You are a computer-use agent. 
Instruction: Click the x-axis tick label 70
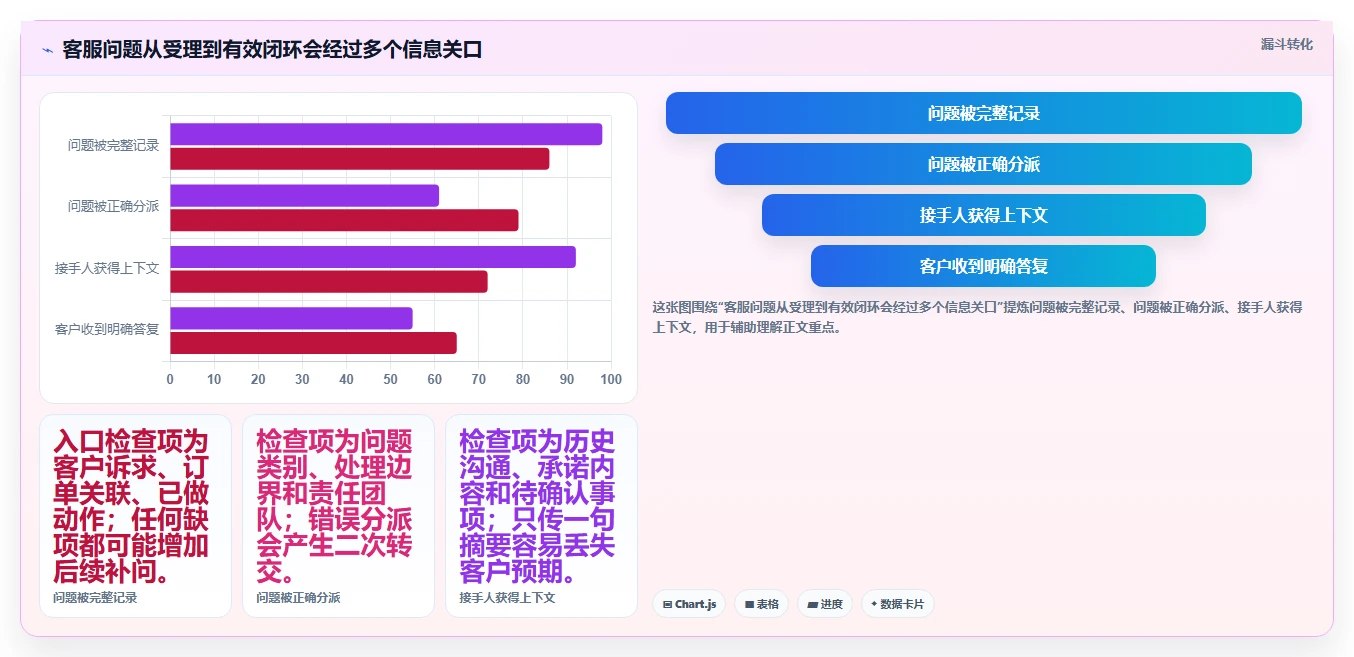479,380
